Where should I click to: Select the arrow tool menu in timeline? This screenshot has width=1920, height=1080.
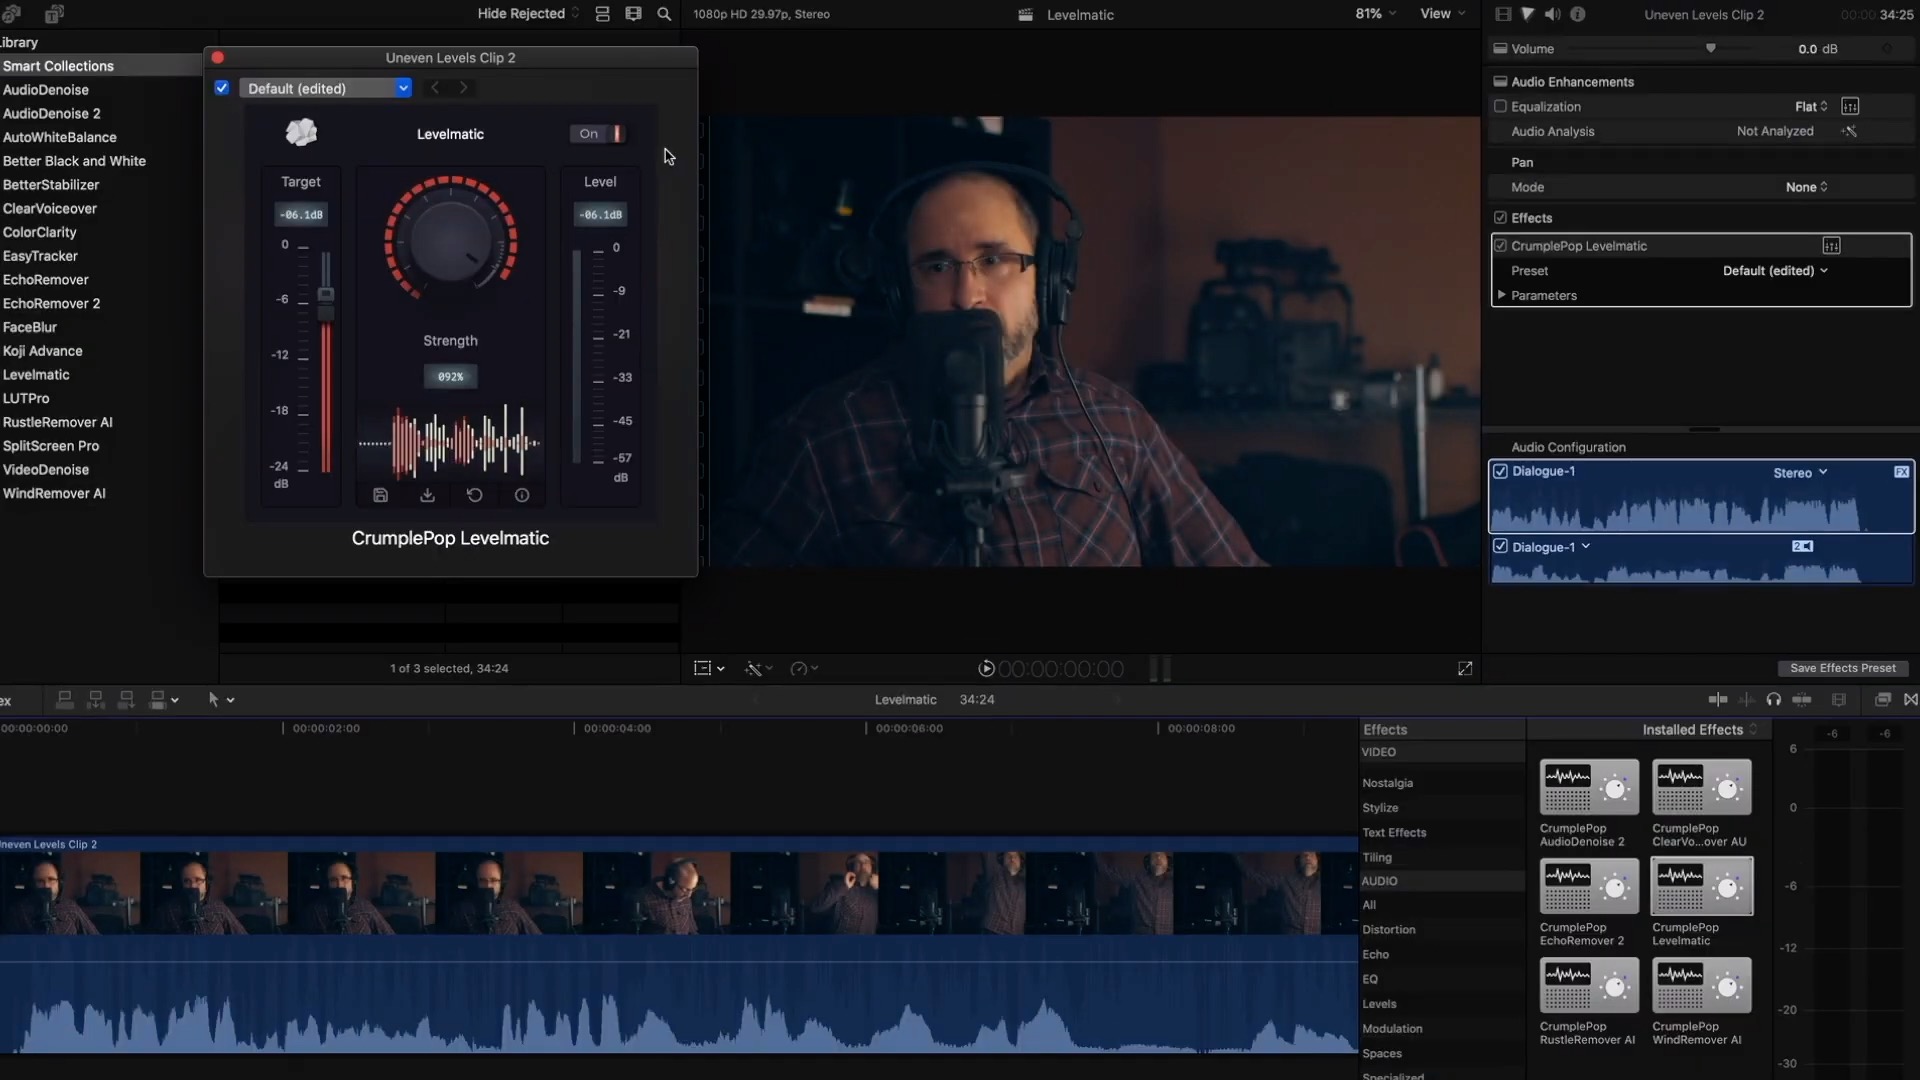tap(220, 700)
